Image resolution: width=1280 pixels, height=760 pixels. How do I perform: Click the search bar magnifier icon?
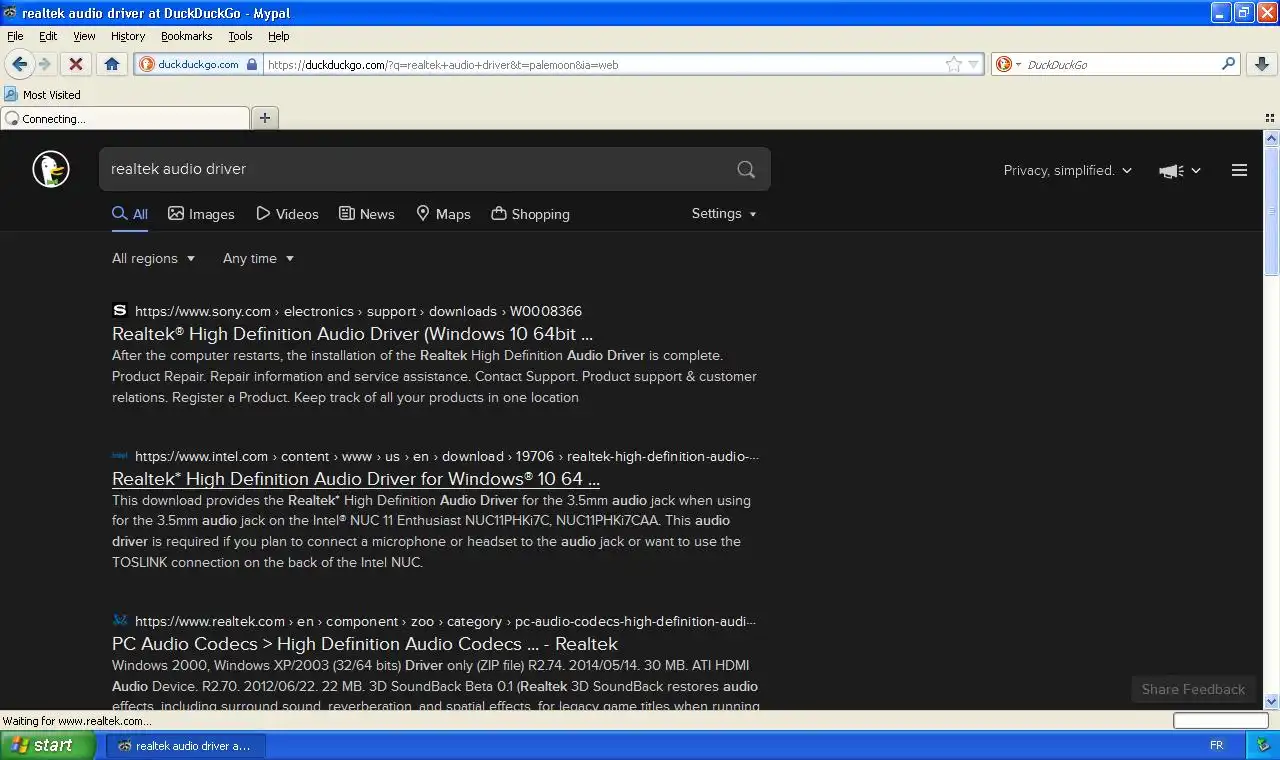(x=1229, y=64)
